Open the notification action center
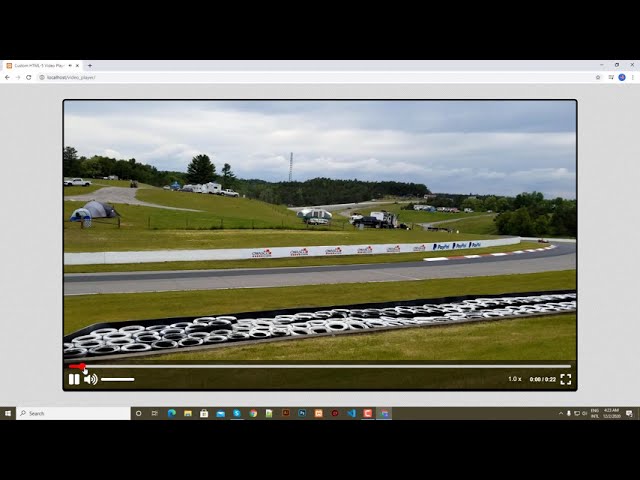 pos(629,413)
